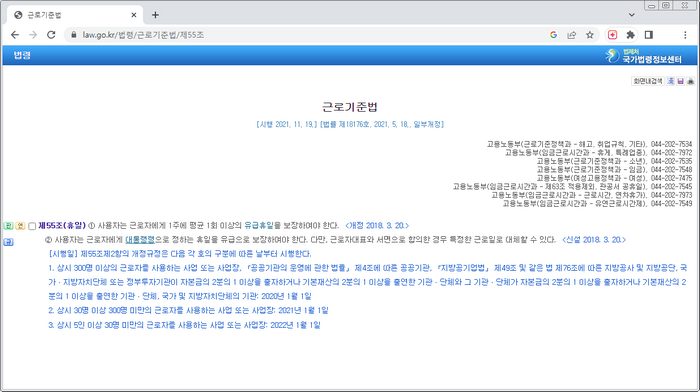Open the 제55조(휴일) article title
Viewport: 700px width, 392px height.
(x=62, y=225)
